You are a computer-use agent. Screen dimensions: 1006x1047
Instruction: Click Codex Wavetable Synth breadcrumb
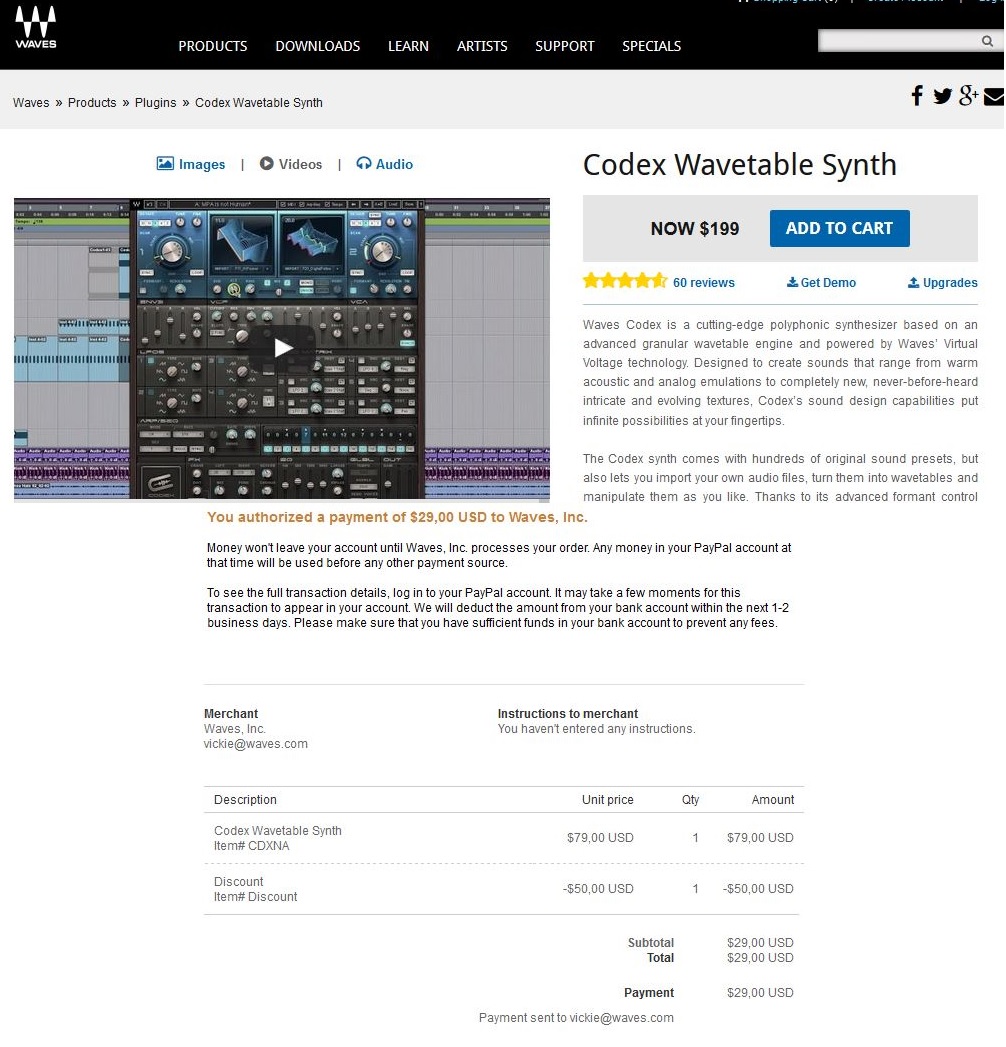[258, 103]
